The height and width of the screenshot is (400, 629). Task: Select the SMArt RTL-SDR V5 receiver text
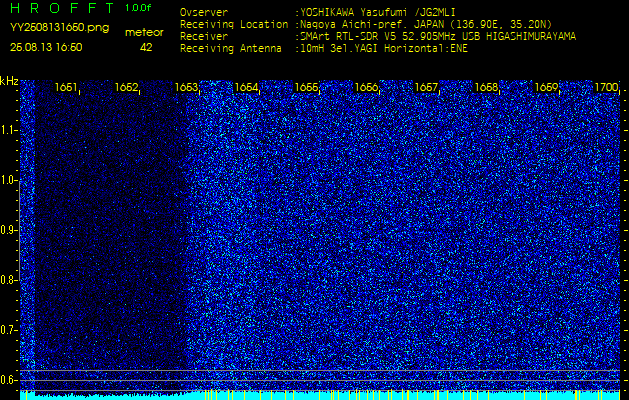438,37
